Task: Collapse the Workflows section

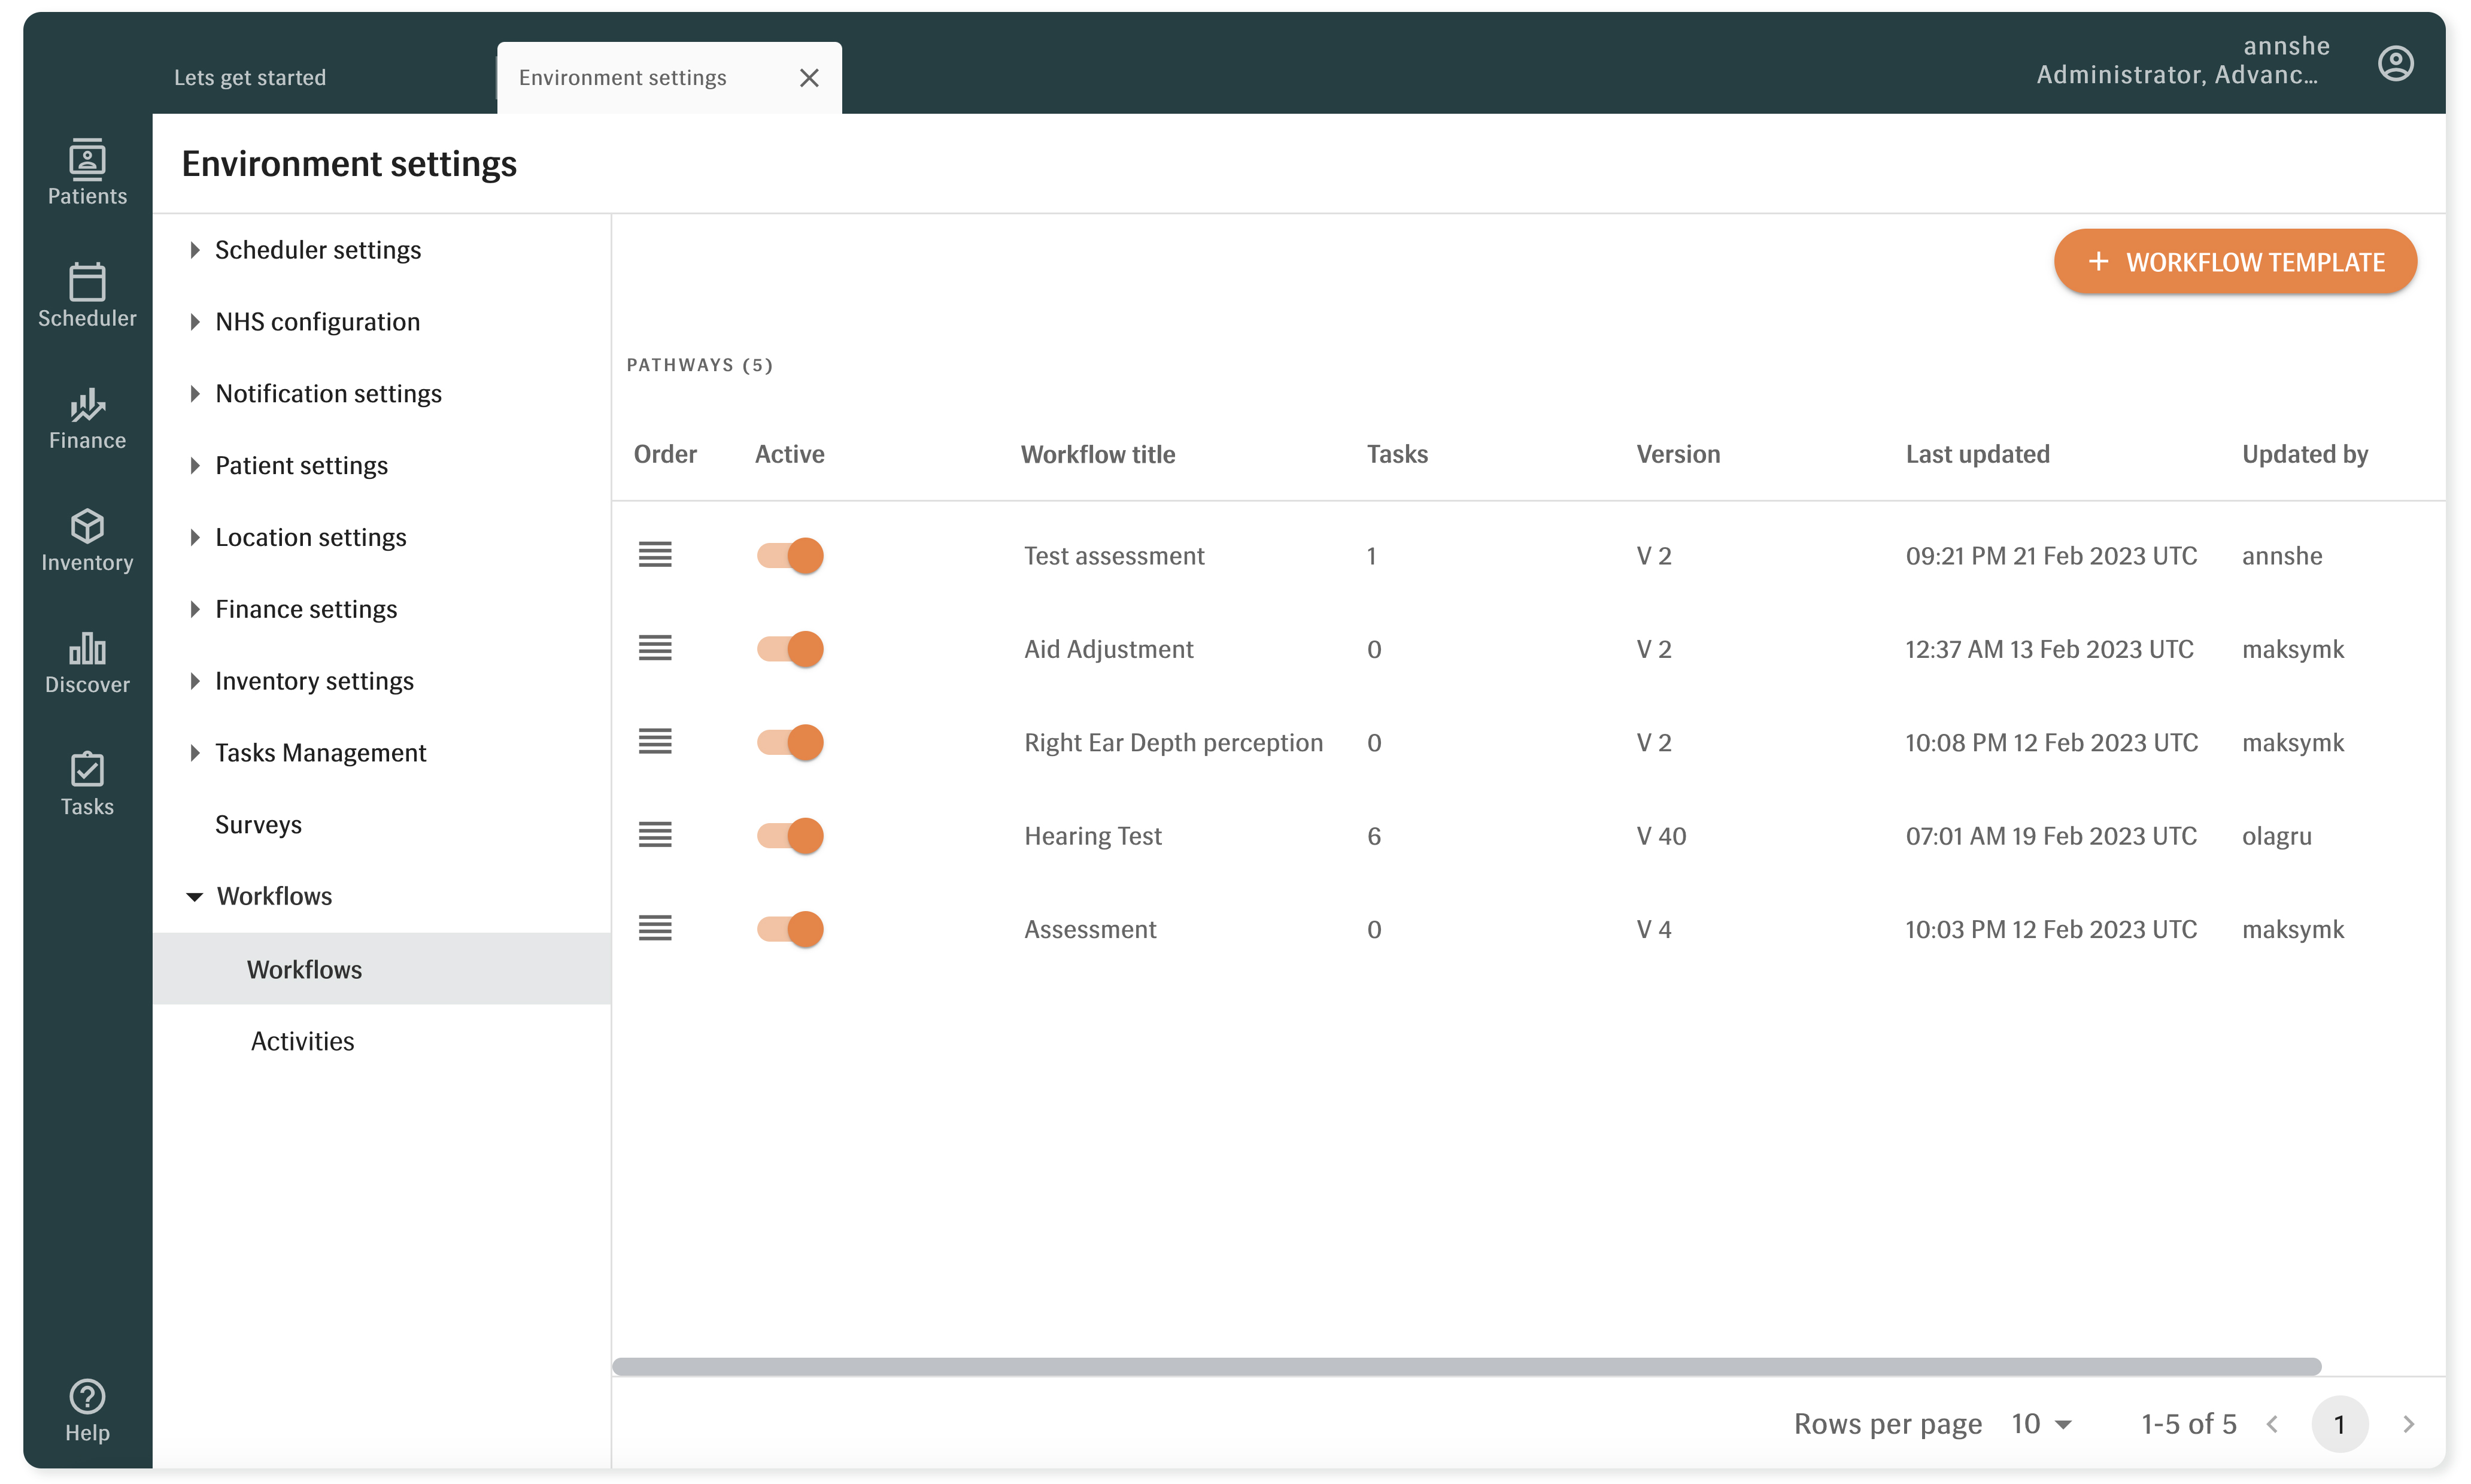Action: click(274, 896)
